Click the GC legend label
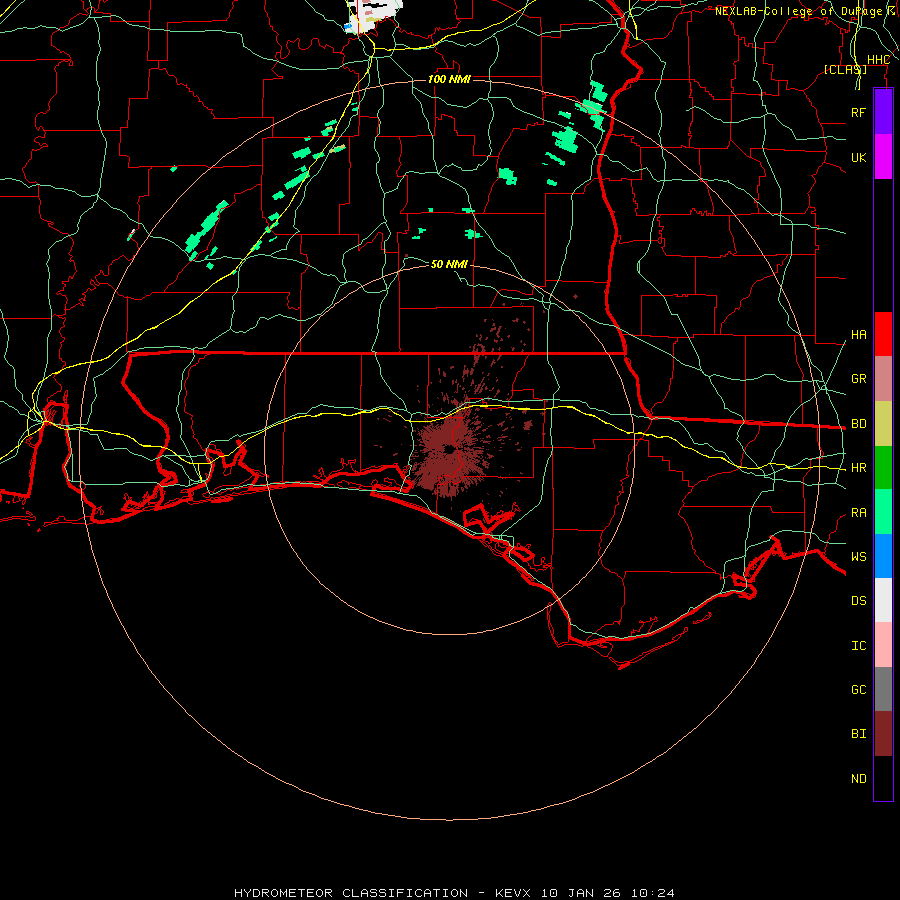The image size is (900, 900). tap(858, 690)
